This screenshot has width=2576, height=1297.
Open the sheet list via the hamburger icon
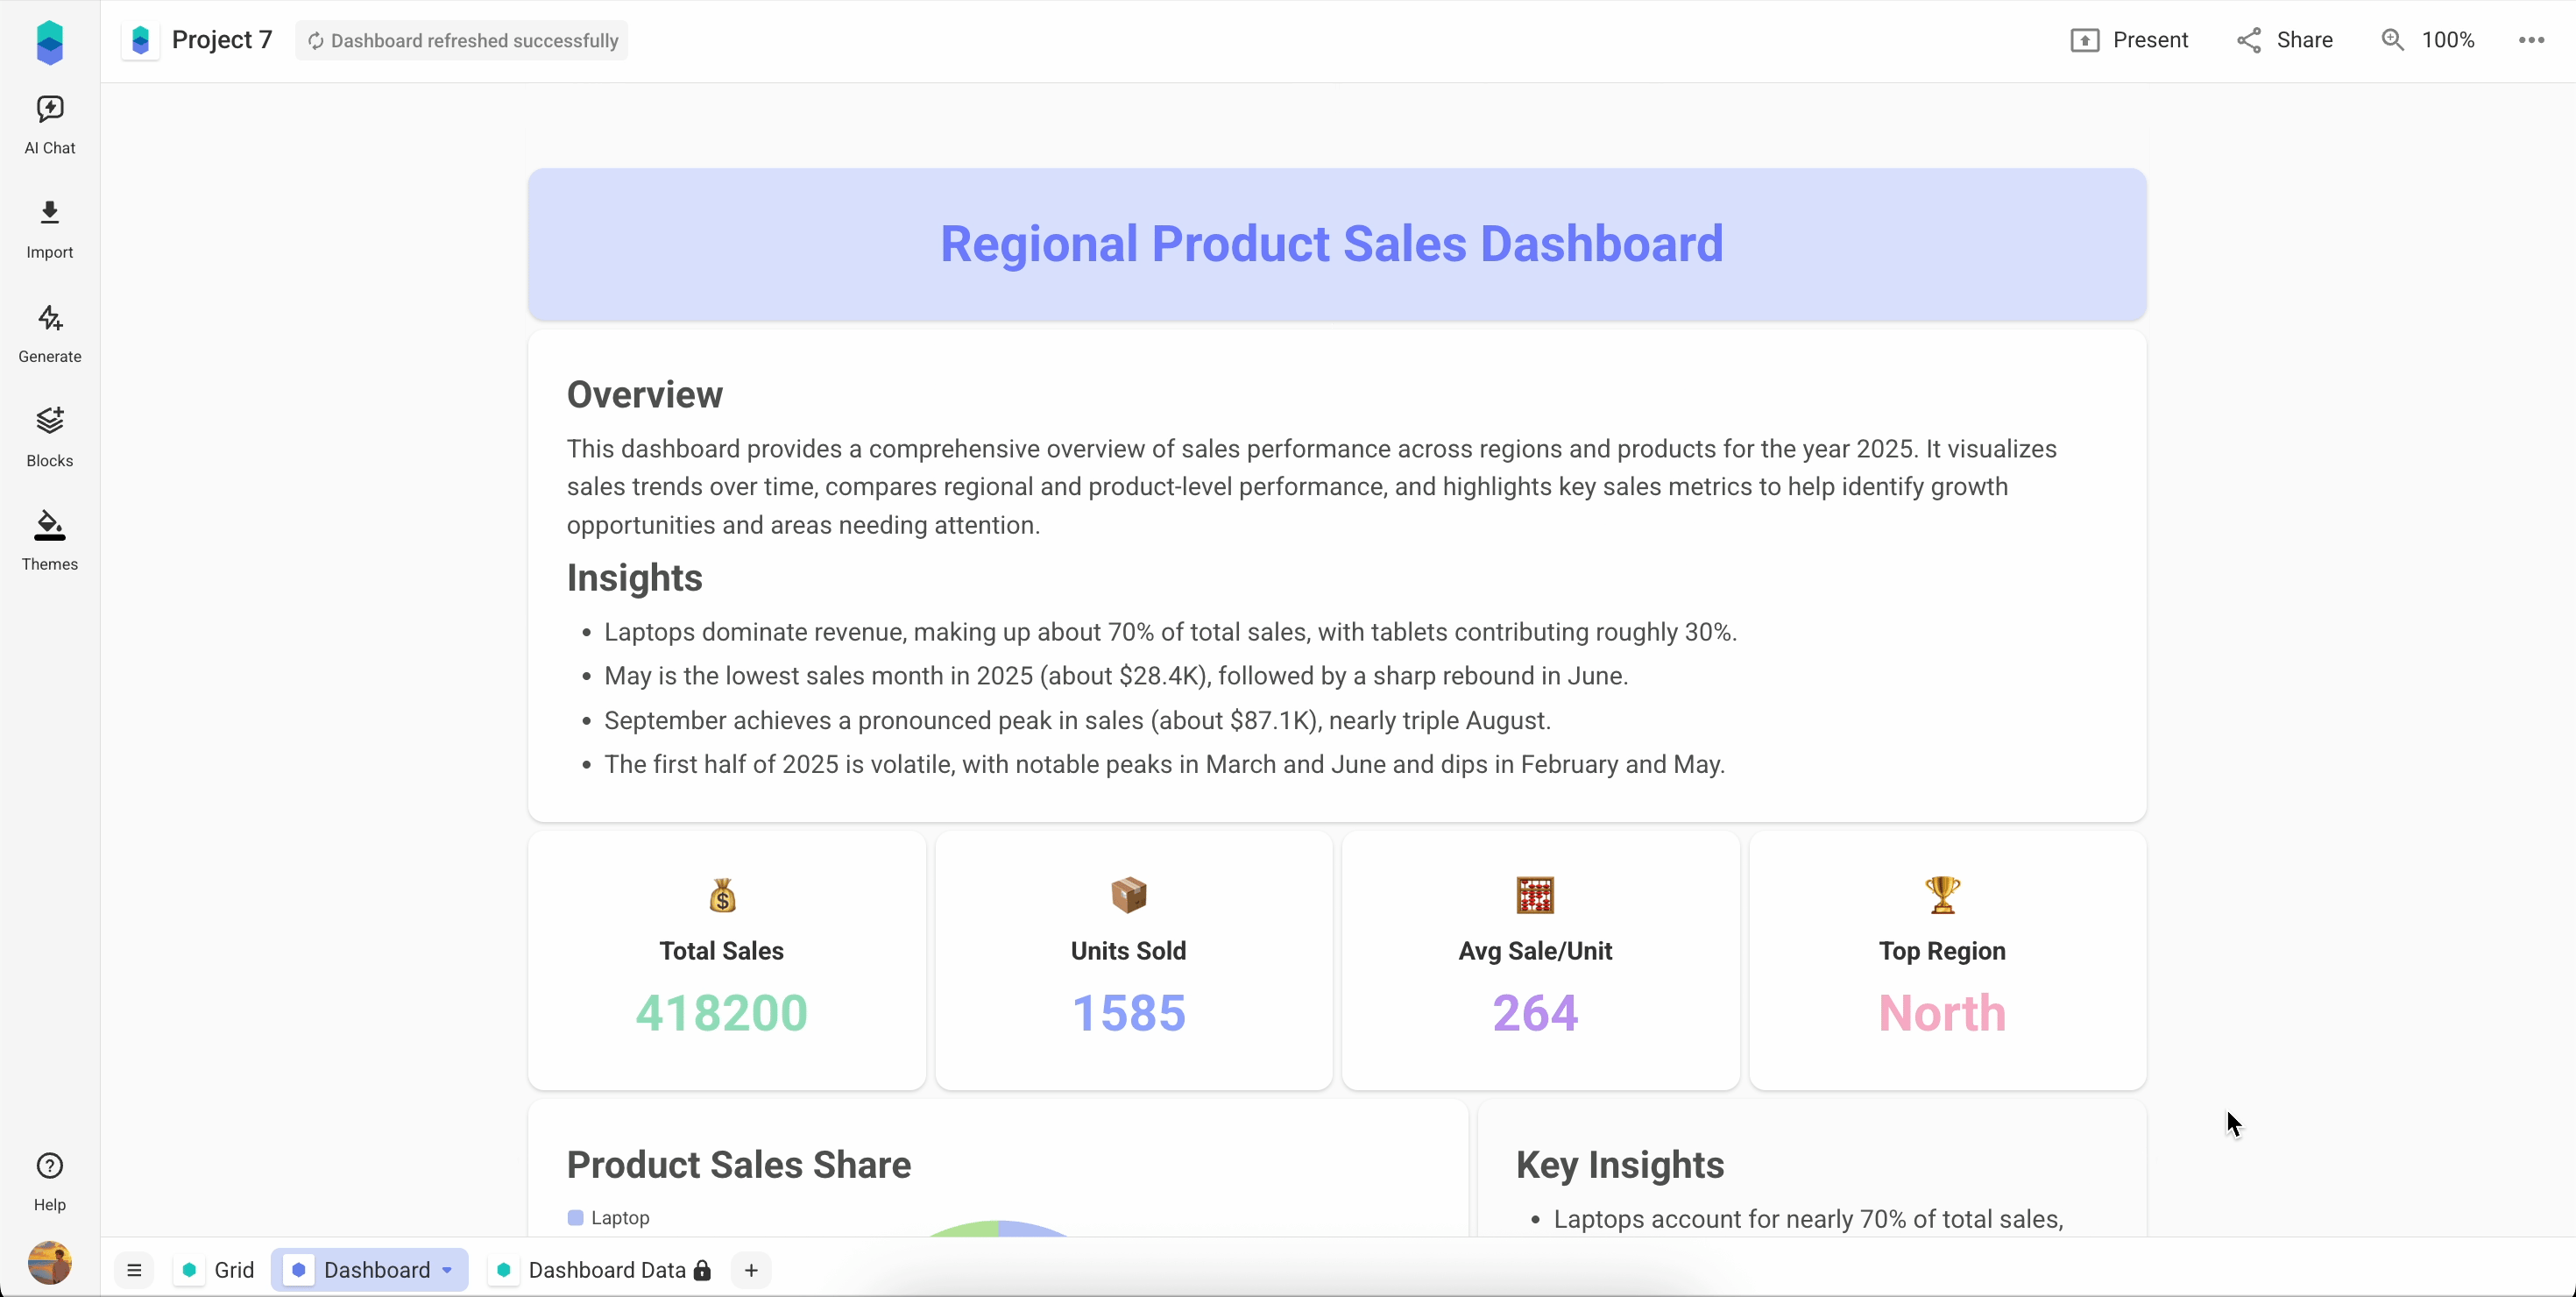coord(134,1270)
